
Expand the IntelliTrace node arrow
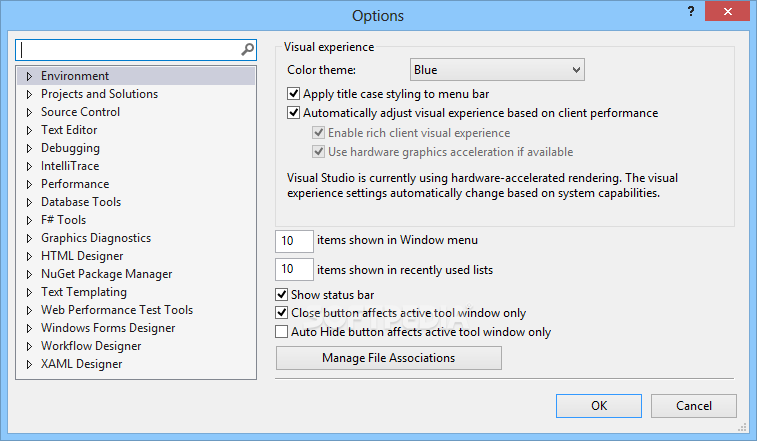pyautogui.click(x=29, y=166)
